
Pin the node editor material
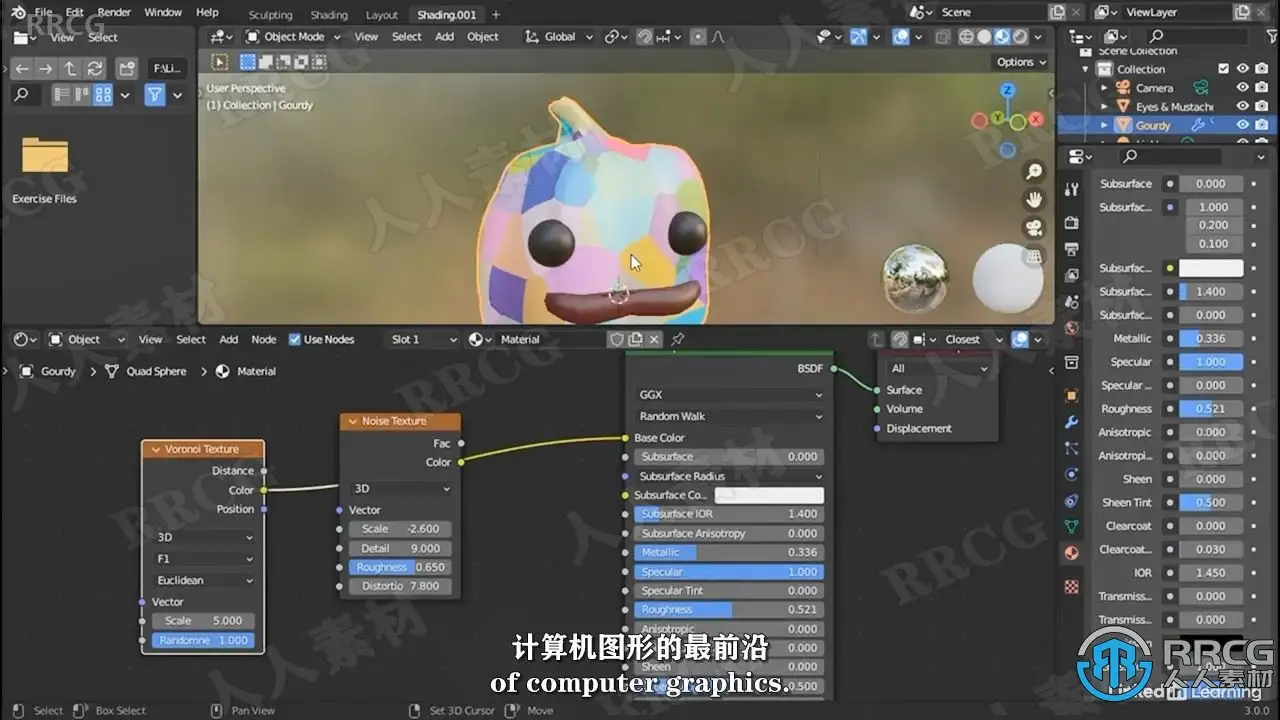coord(677,339)
